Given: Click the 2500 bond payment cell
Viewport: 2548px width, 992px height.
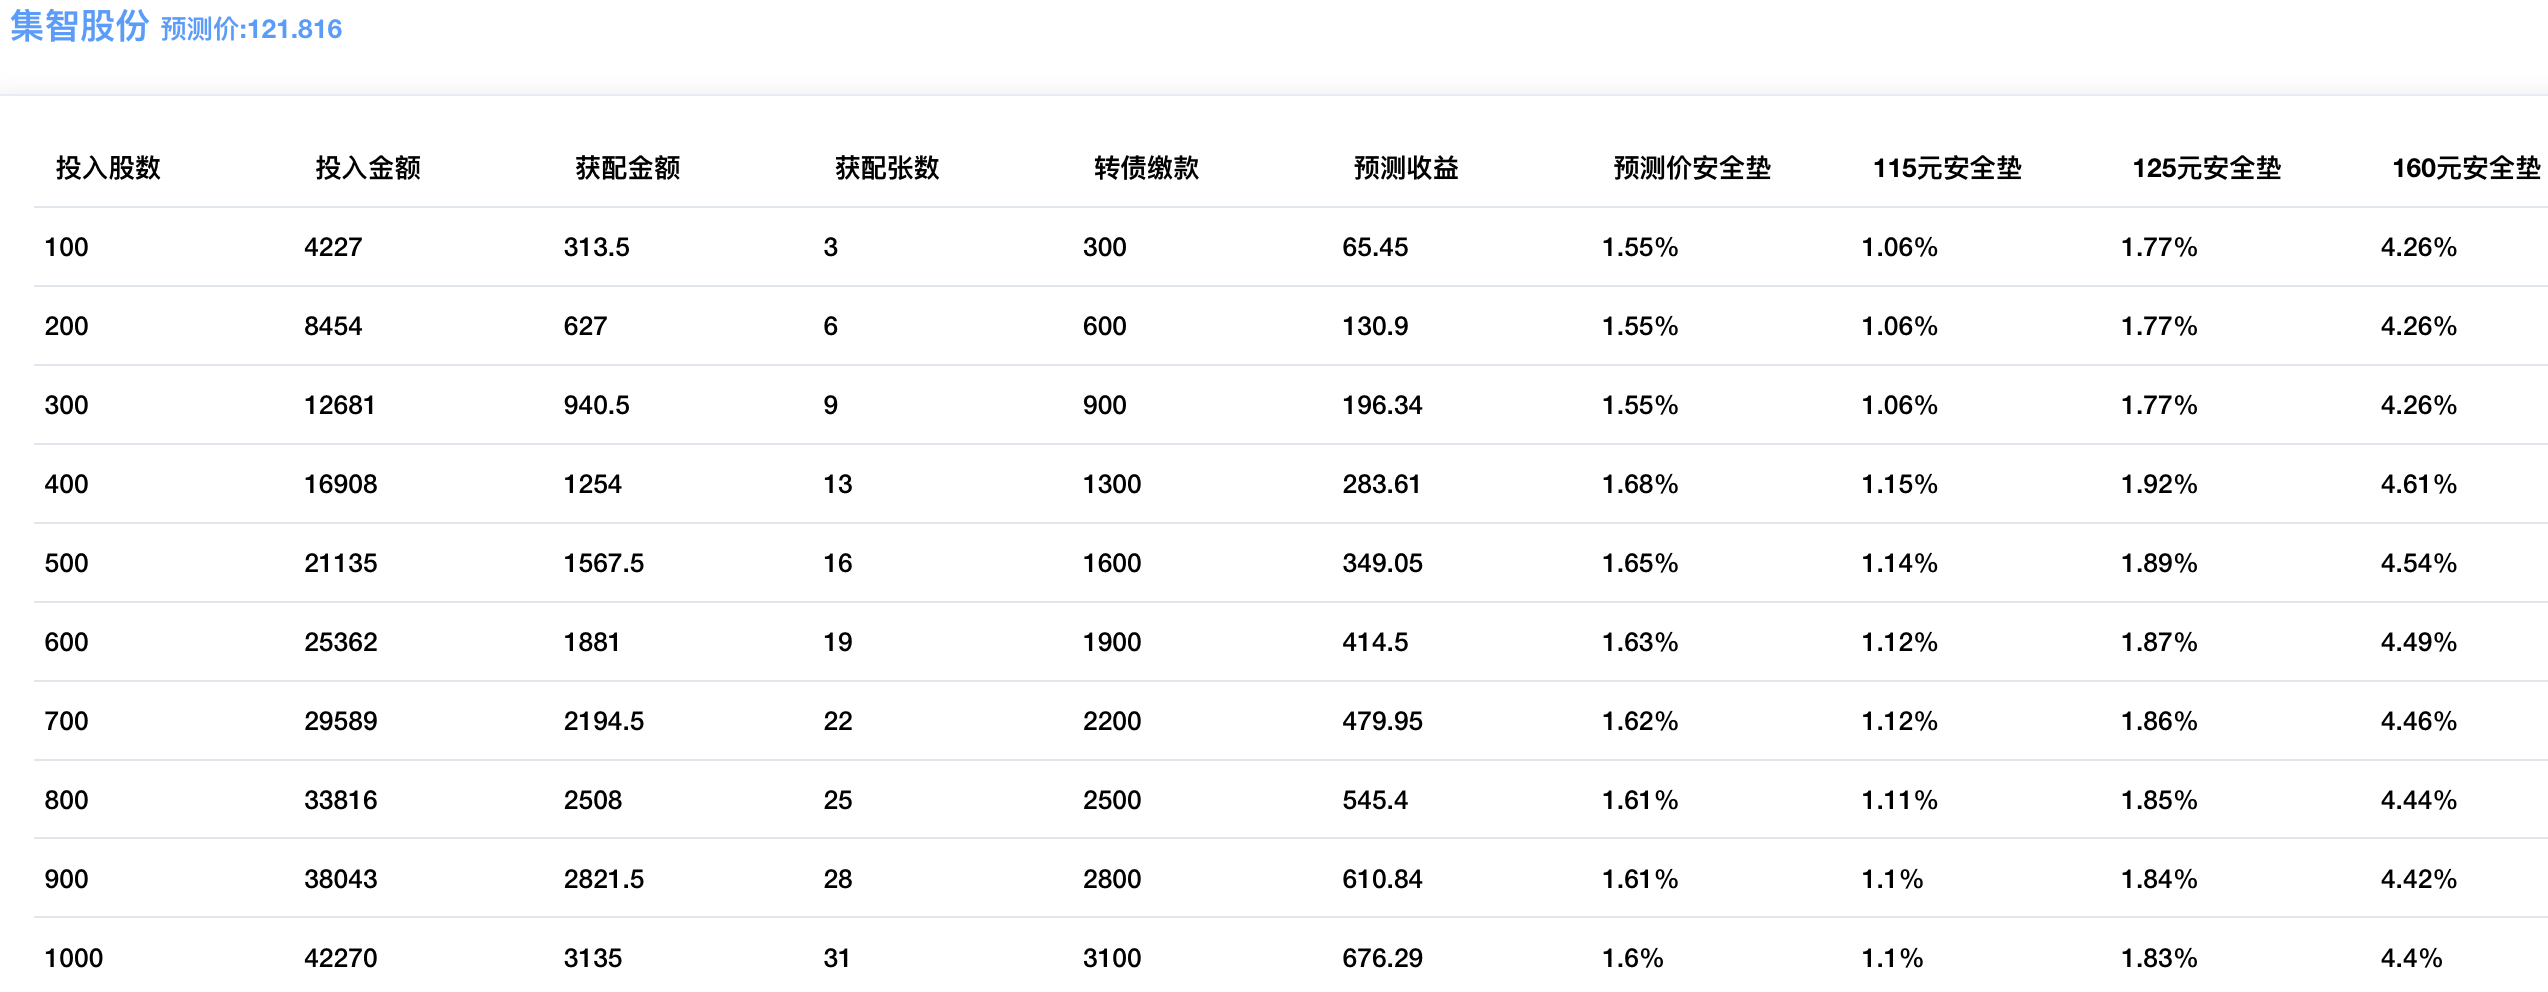Looking at the screenshot, I should point(1111,800).
